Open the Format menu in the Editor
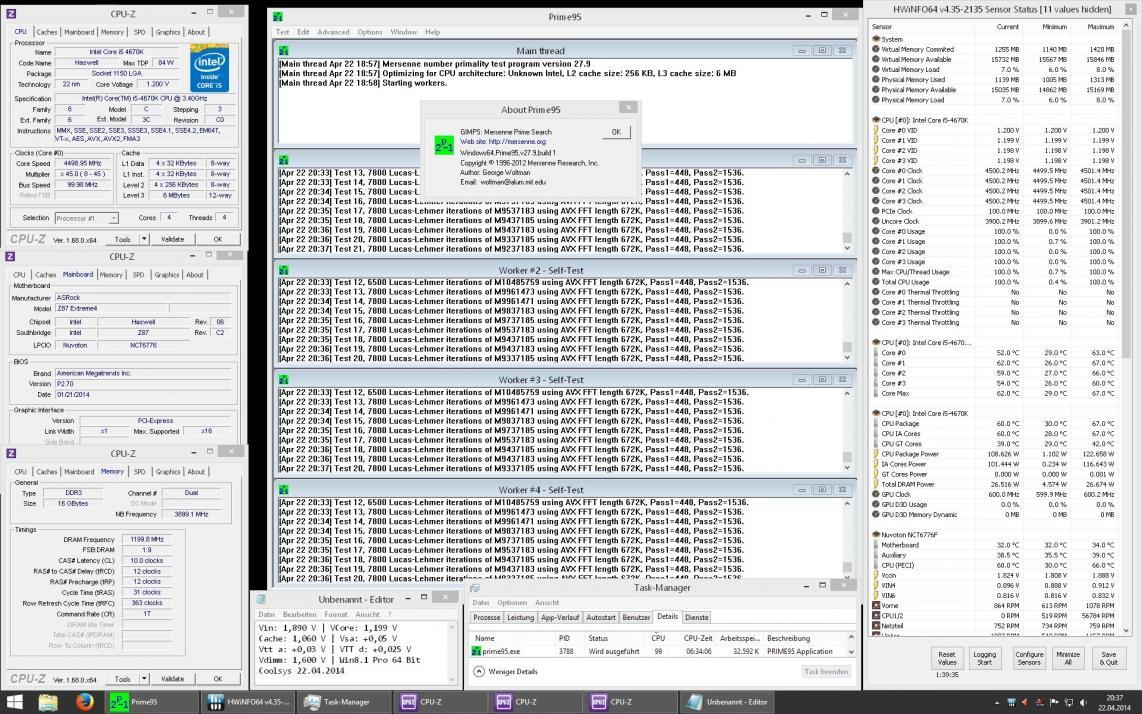The image size is (1142, 714). pyautogui.click(x=336, y=615)
